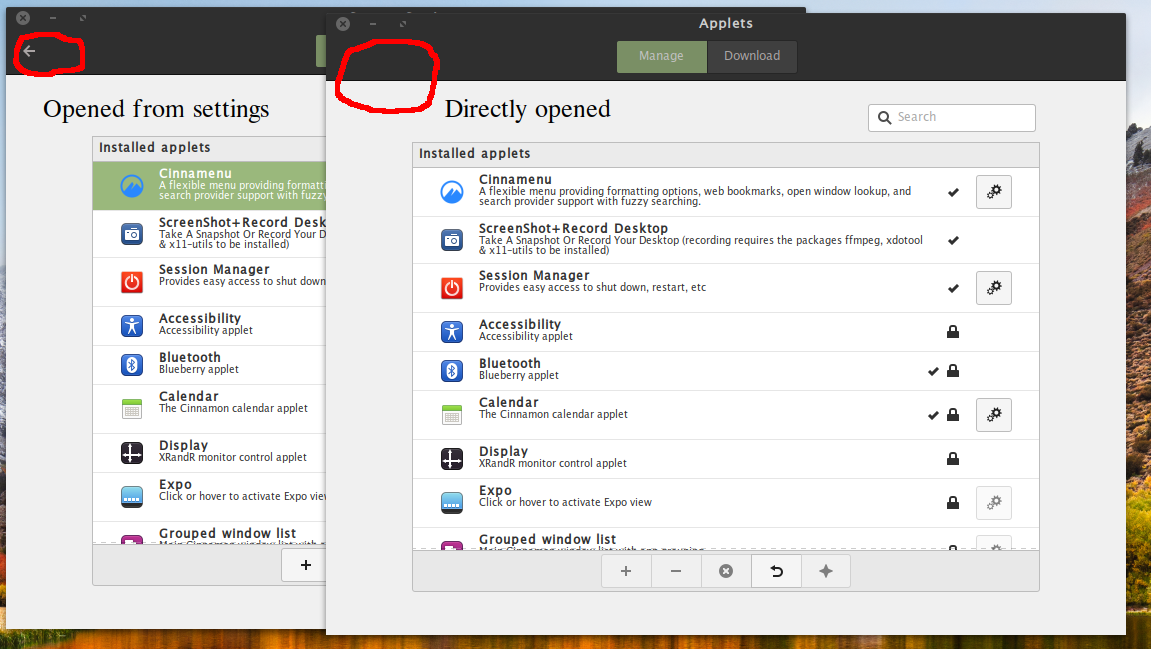Viewport: 1151px width, 649px height.
Task: Click the checkmark on Session Manager row
Action: pos(953,289)
